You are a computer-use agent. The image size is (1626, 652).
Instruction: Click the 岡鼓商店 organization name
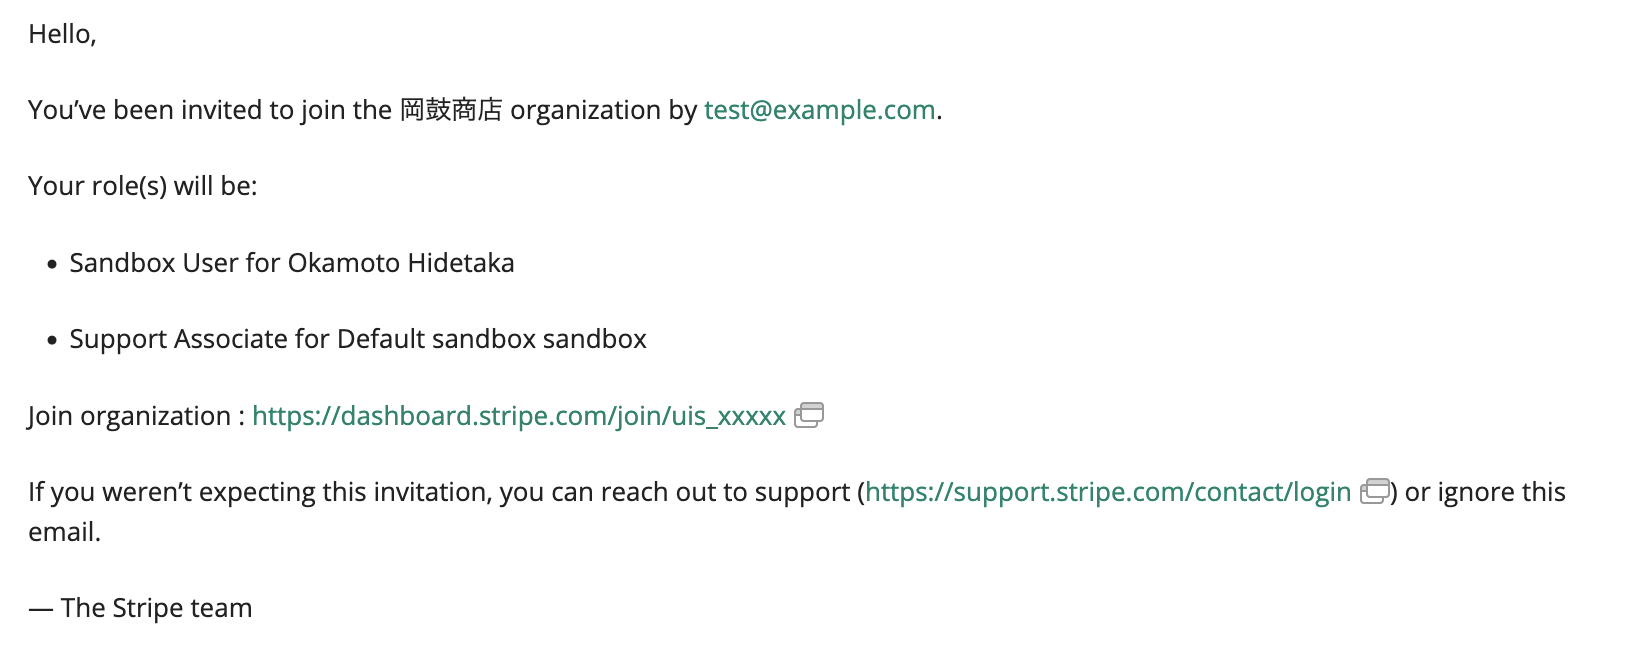pyautogui.click(x=451, y=110)
